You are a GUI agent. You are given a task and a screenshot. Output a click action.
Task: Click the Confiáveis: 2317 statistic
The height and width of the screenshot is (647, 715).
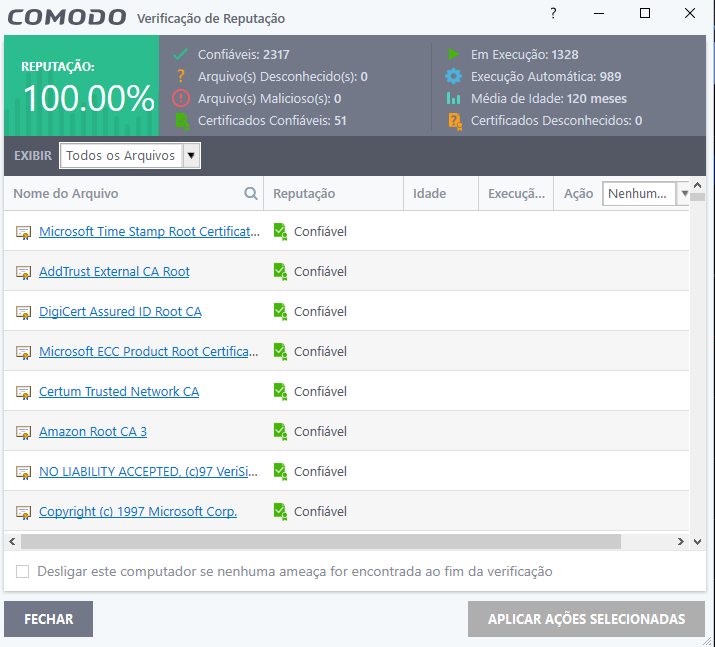pyautogui.click(x=244, y=55)
